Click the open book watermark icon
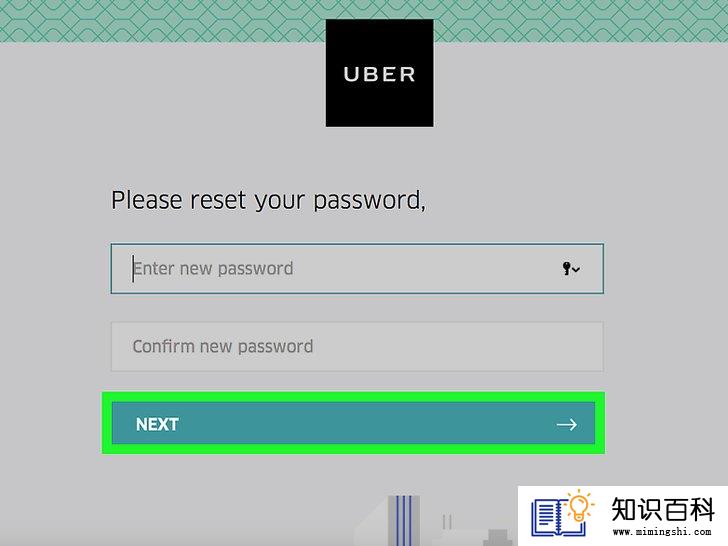The height and width of the screenshot is (546, 728). click(x=557, y=517)
